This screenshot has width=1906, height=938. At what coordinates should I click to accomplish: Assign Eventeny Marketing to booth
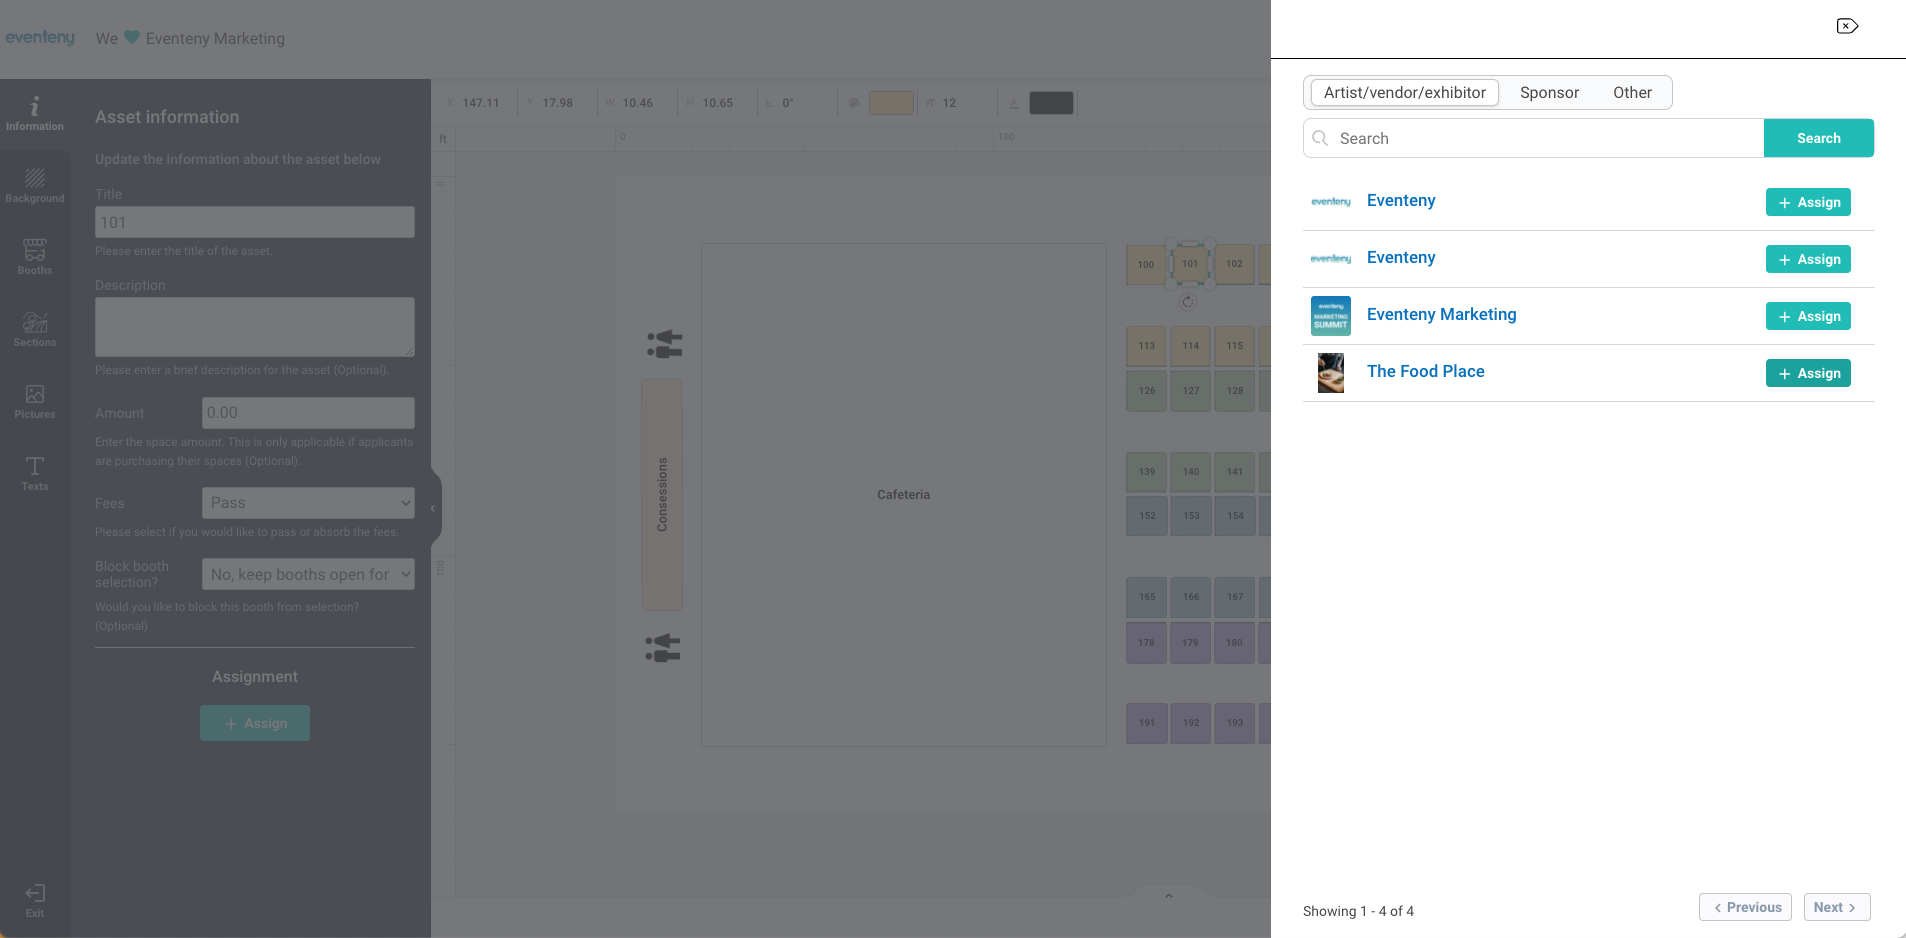1808,316
